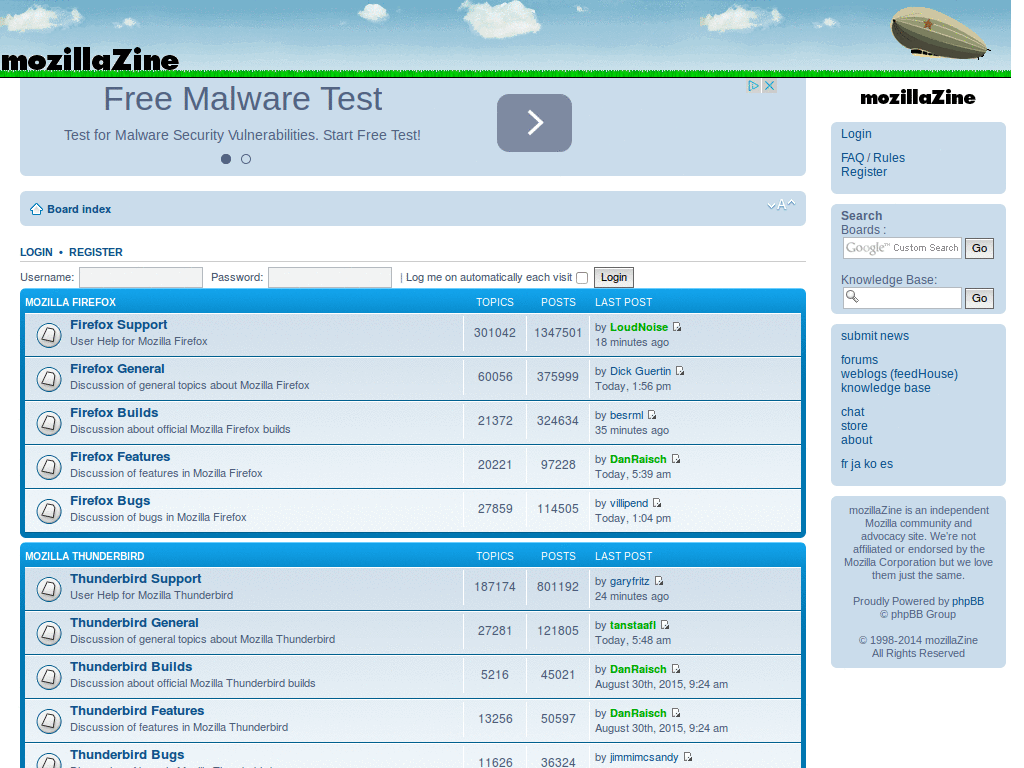Open submit news sidebar link

click(x=874, y=336)
